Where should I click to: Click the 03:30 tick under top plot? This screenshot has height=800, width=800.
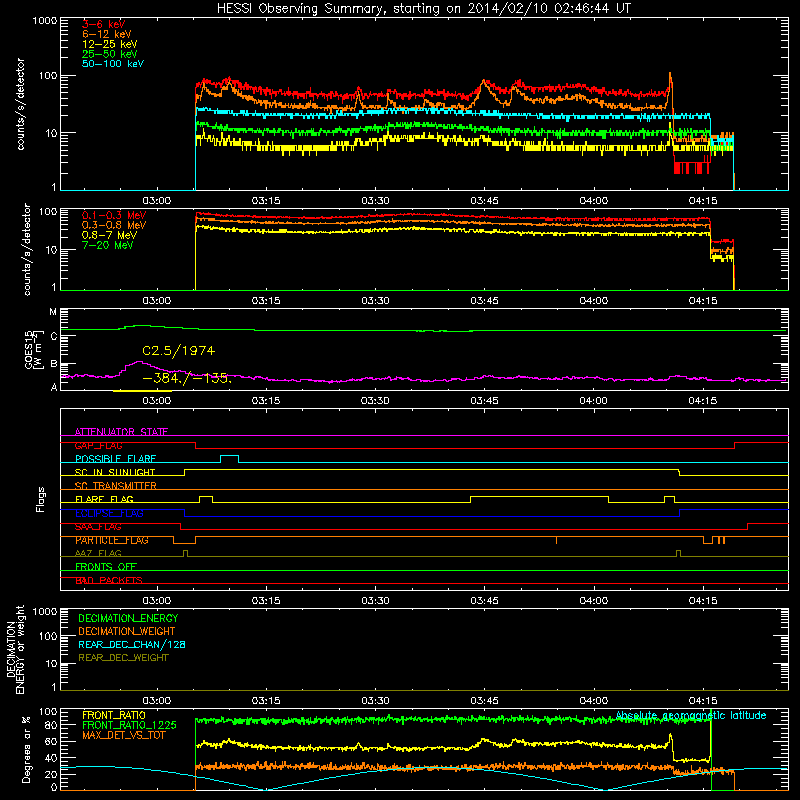375,201
